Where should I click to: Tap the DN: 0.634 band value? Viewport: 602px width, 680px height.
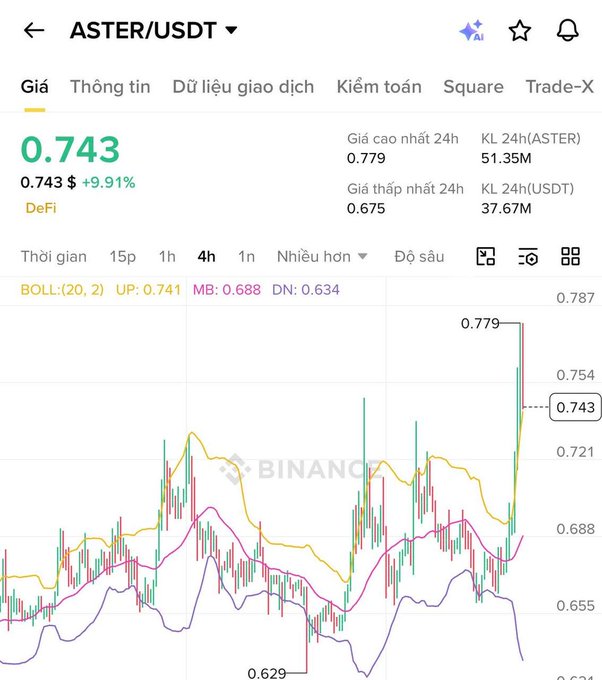306,290
